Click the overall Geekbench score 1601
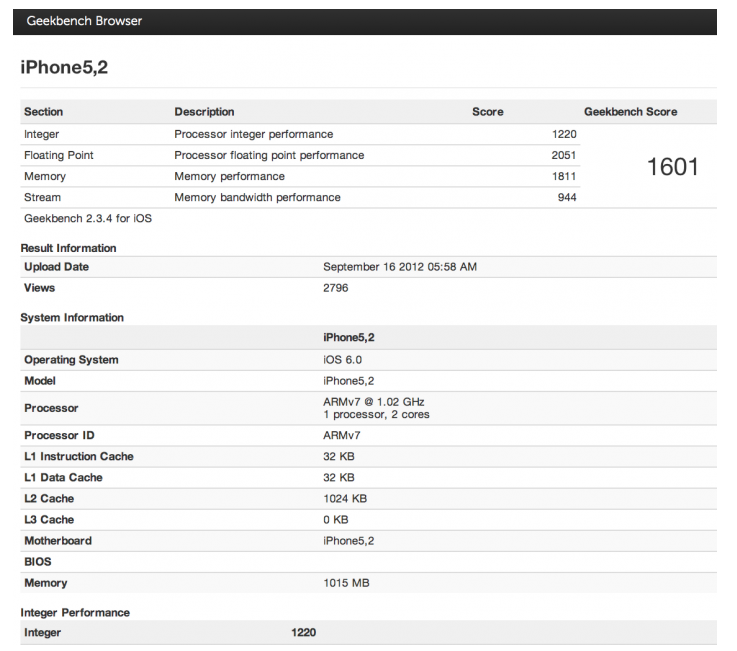 click(672, 167)
